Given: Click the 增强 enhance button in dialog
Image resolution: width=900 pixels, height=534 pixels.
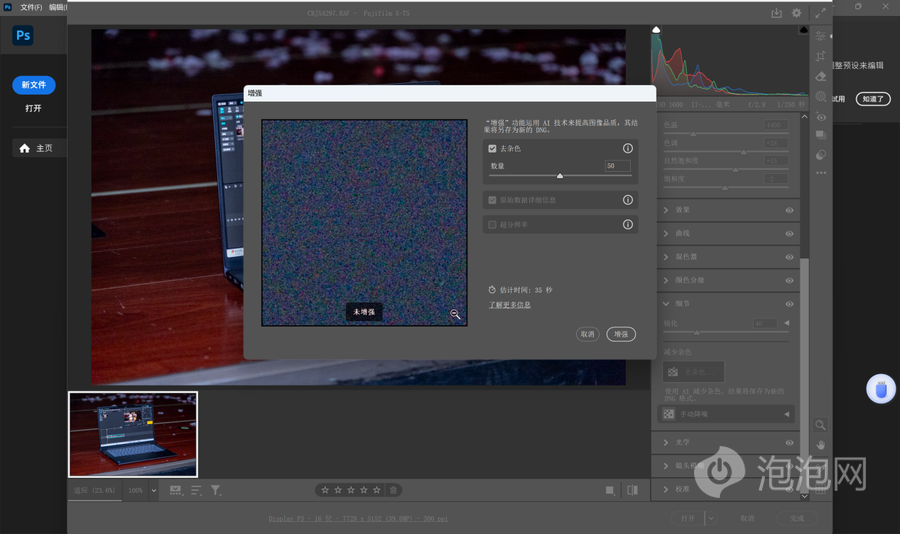Looking at the screenshot, I should click(x=621, y=334).
